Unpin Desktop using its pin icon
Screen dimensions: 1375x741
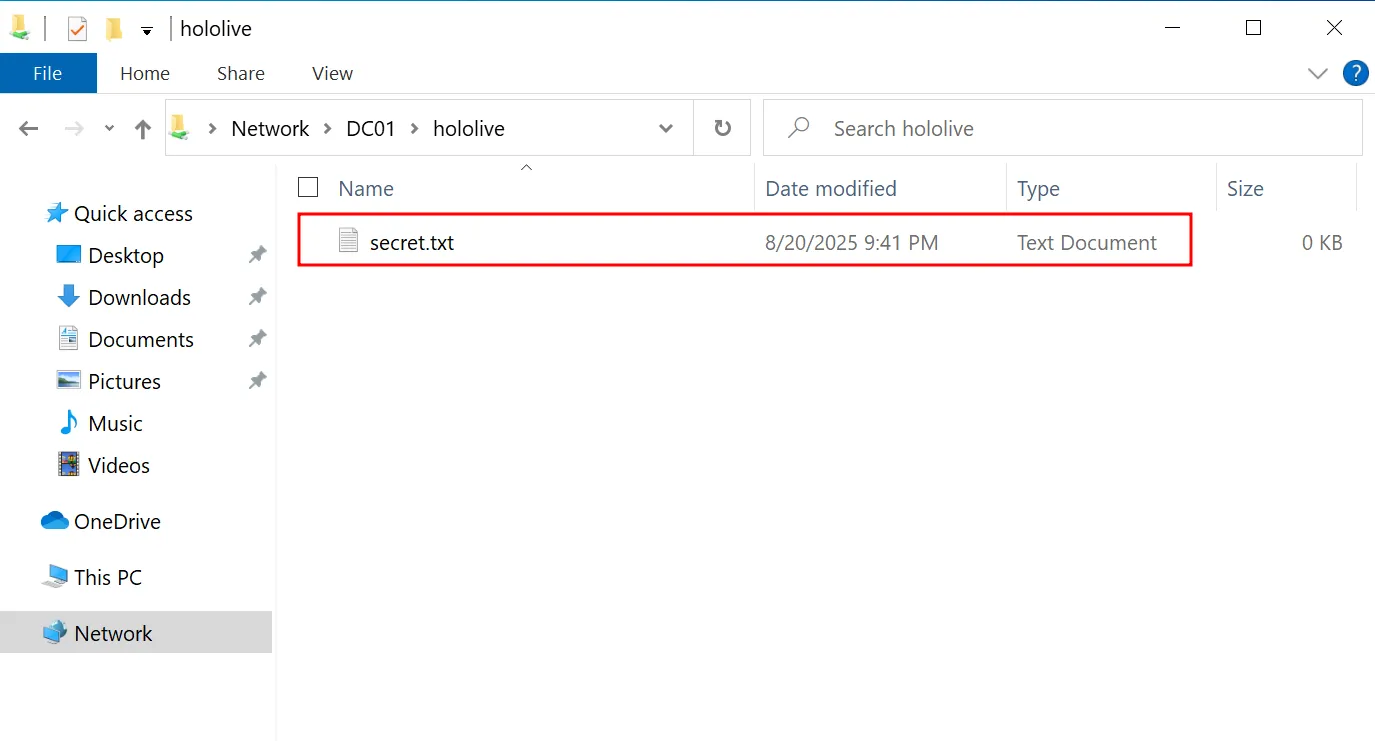coord(257,255)
